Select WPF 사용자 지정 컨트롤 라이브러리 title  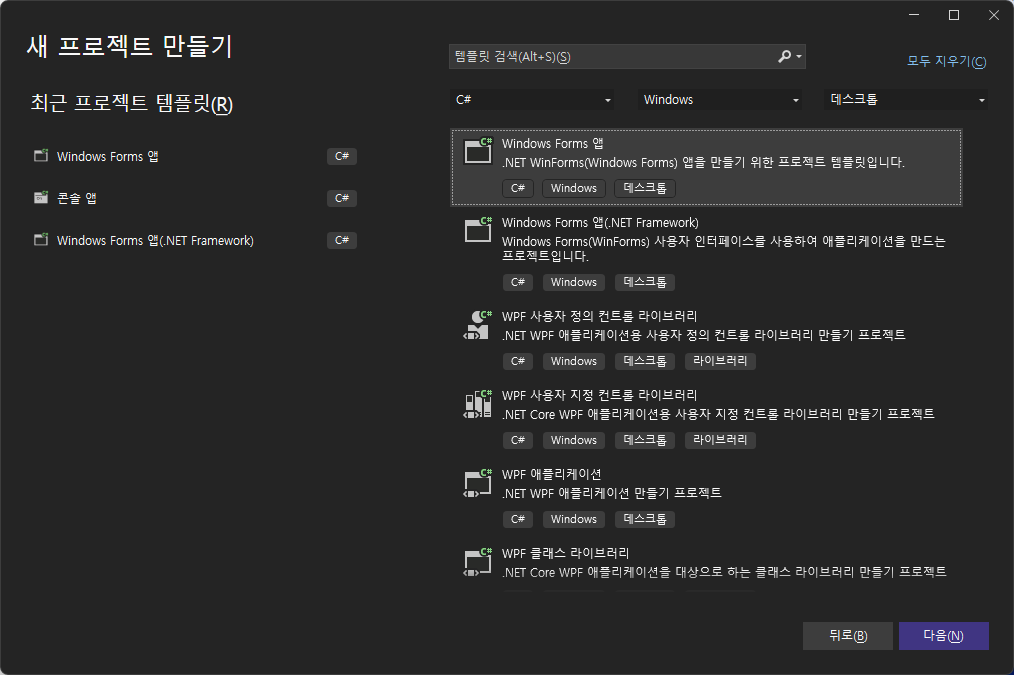[599, 395]
